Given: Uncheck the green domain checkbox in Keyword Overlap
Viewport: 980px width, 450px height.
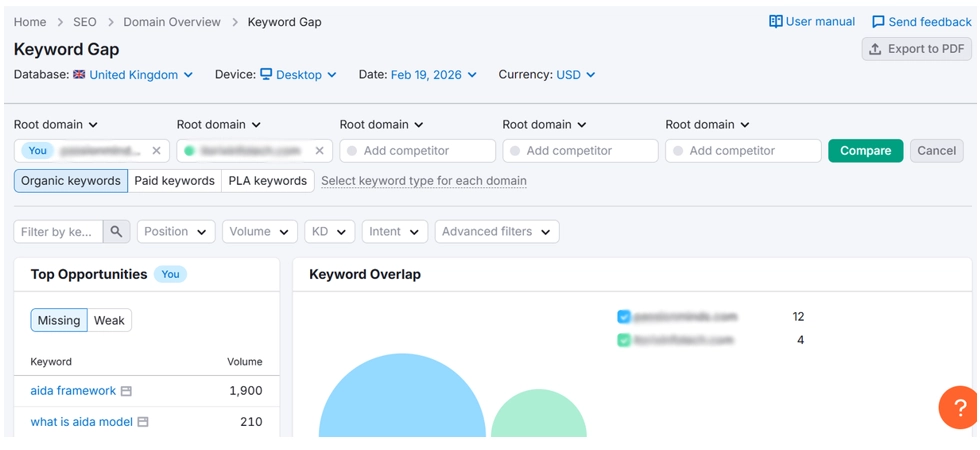Looking at the screenshot, I should point(624,341).
